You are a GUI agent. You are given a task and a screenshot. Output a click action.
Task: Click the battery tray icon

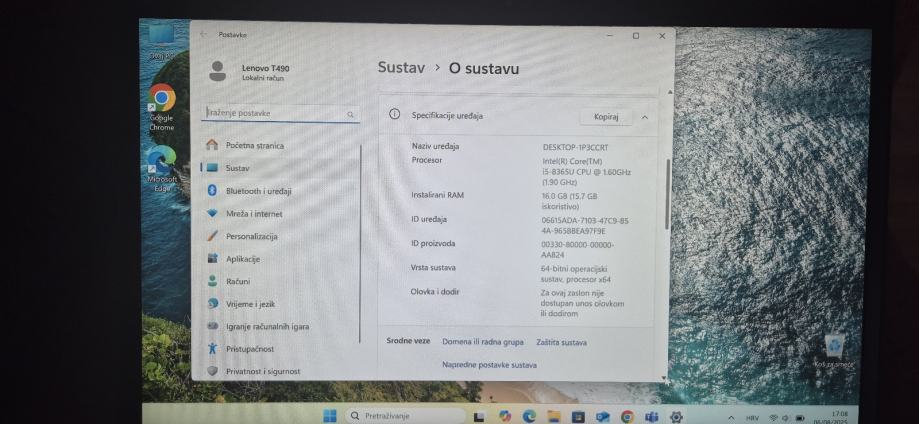click(x=799, y=418)
